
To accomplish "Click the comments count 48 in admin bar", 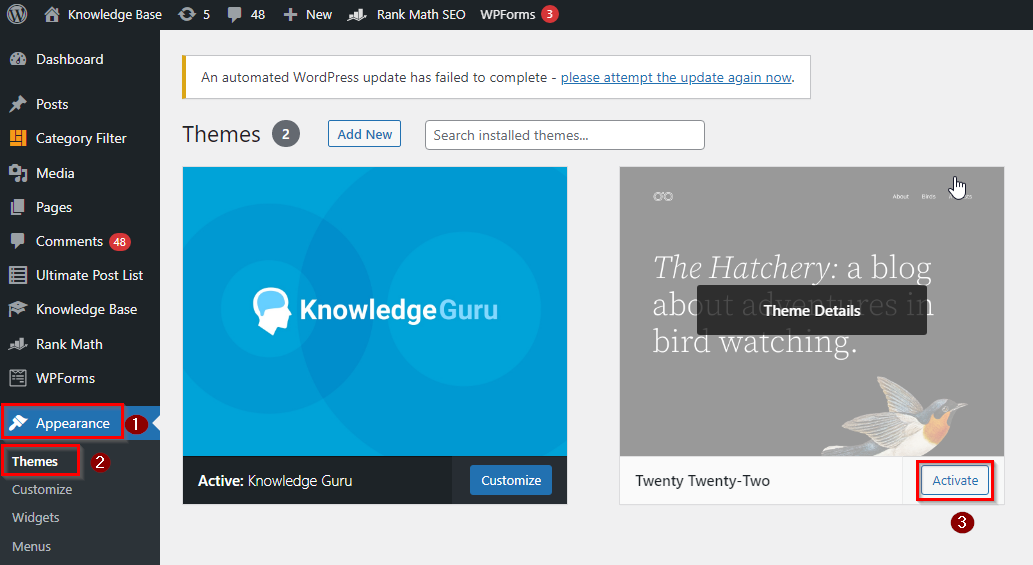I will click(x=258, y=14).
